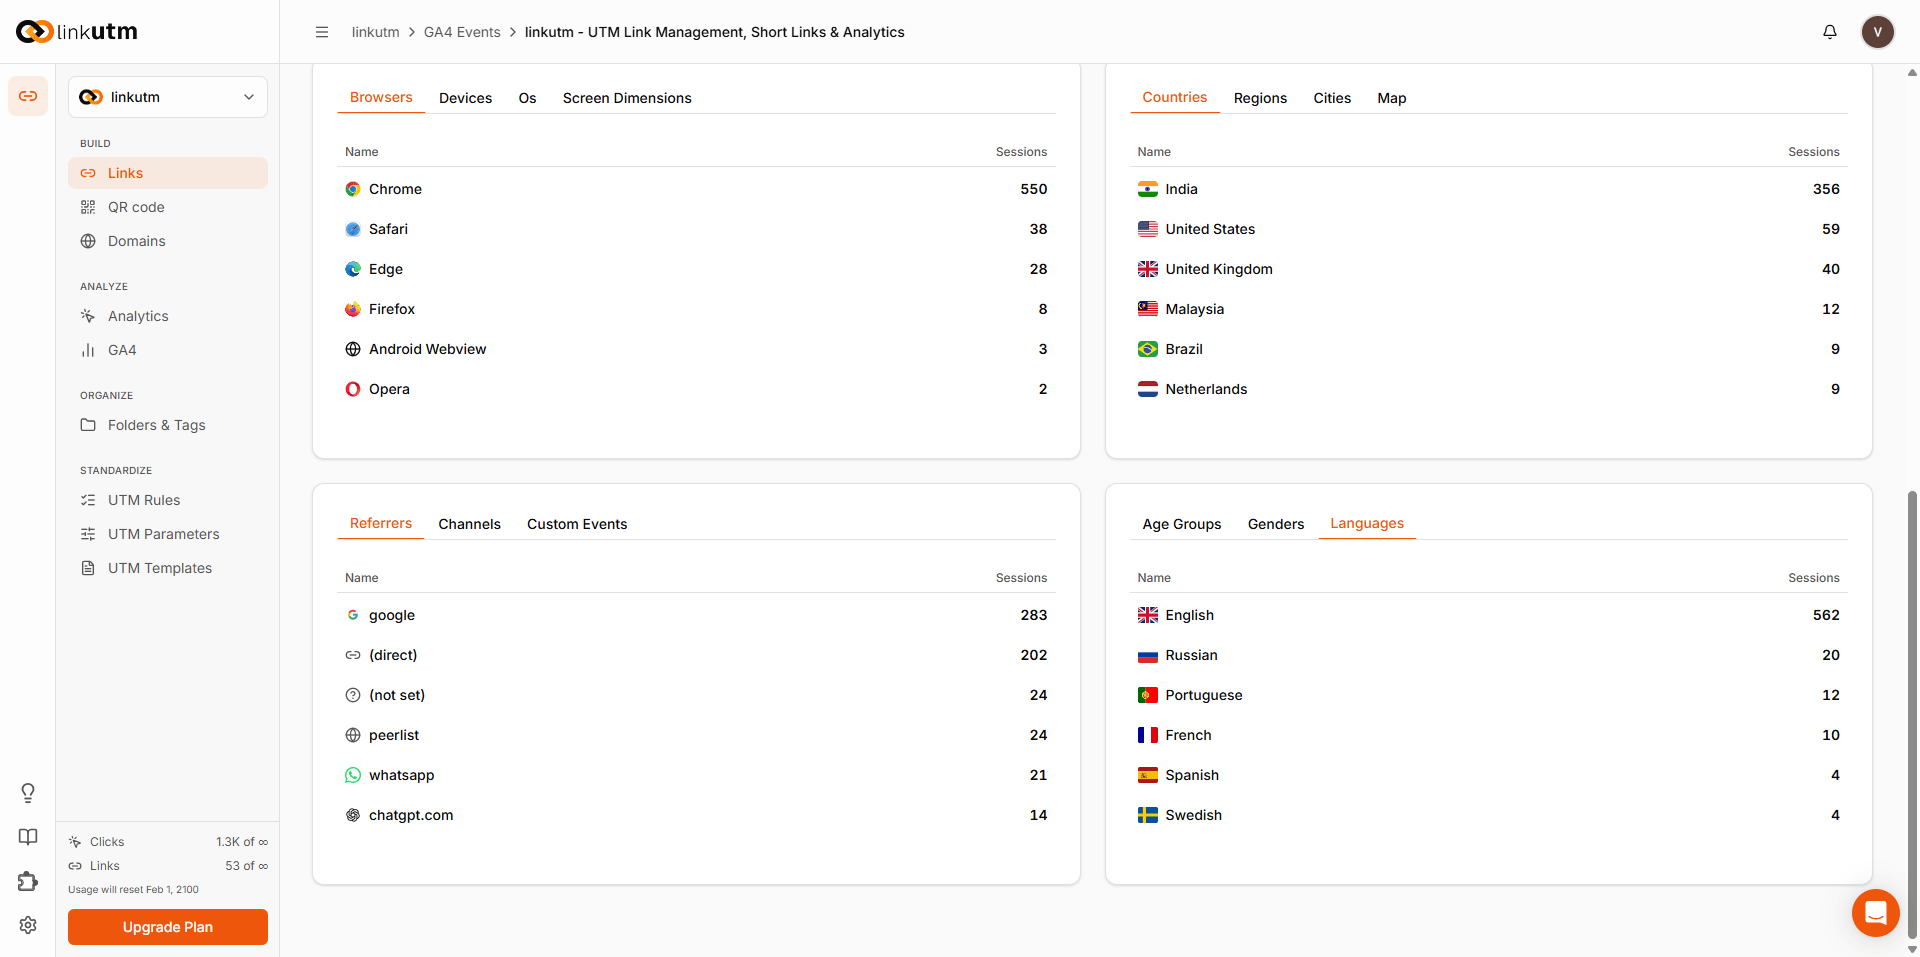Image resolution: width=1920 pixels, height=957 pixels.
Task: Open UTM Rules in the sidebar
Action: (x=168, y=500)
